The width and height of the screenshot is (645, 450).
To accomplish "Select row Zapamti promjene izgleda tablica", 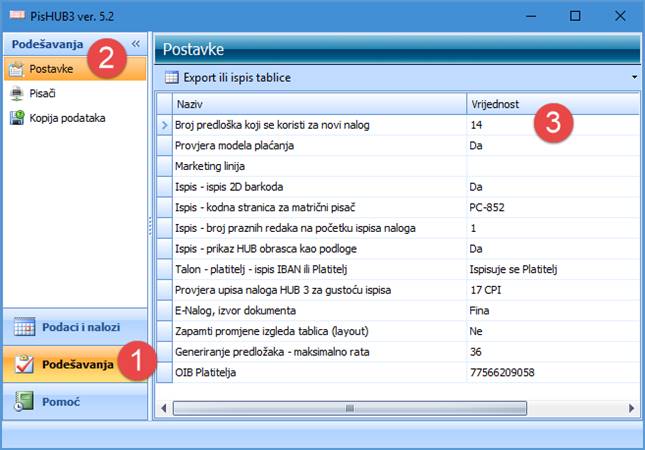I will (x=398, y=331).
